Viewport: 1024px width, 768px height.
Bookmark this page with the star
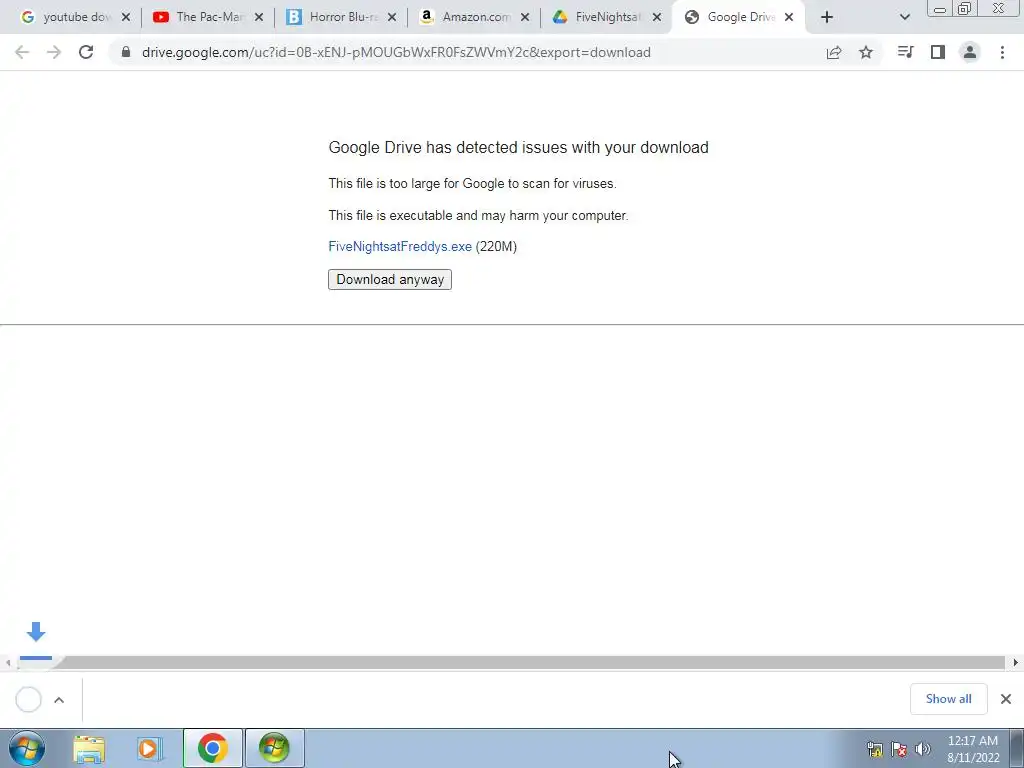click(x=866, y=52)
